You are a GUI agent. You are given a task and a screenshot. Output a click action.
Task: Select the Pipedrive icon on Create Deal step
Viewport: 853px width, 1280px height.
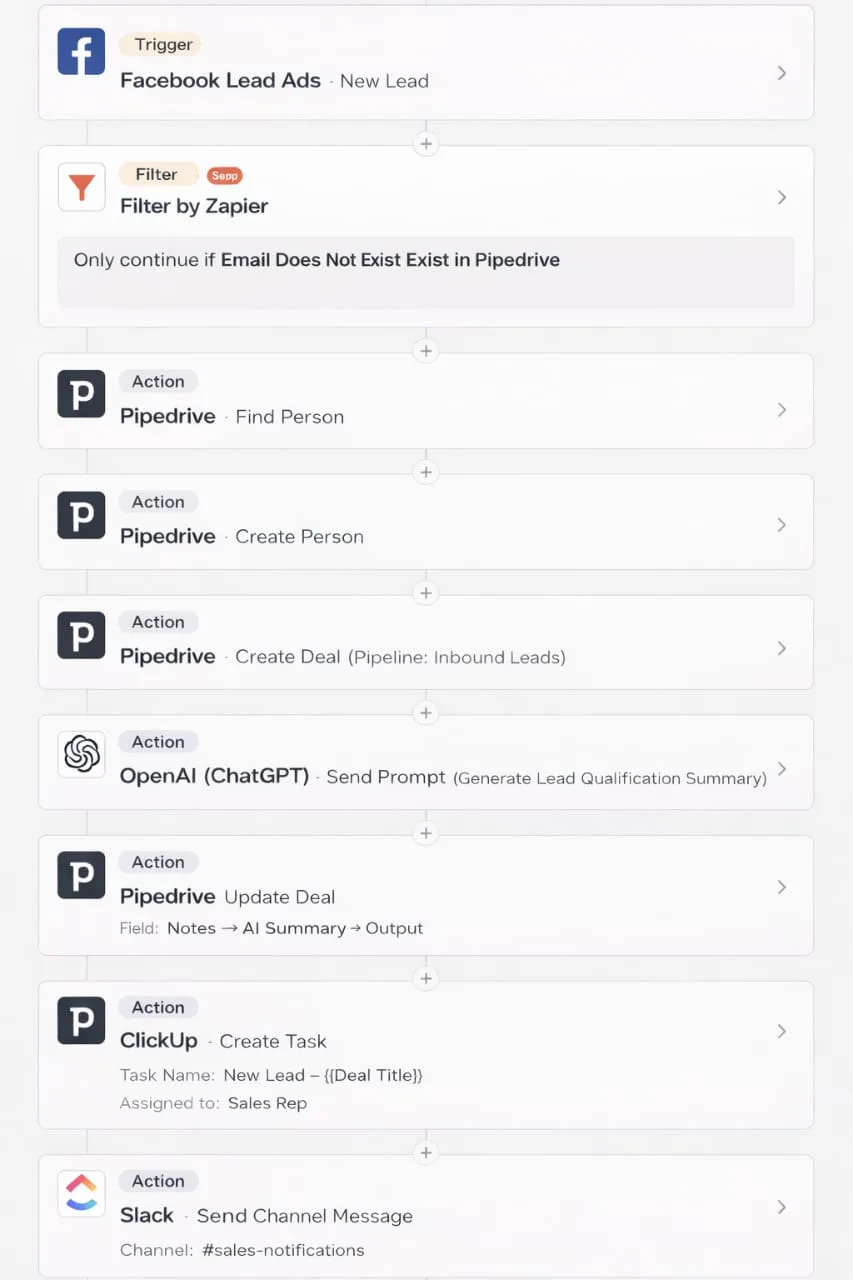[80, 635]
